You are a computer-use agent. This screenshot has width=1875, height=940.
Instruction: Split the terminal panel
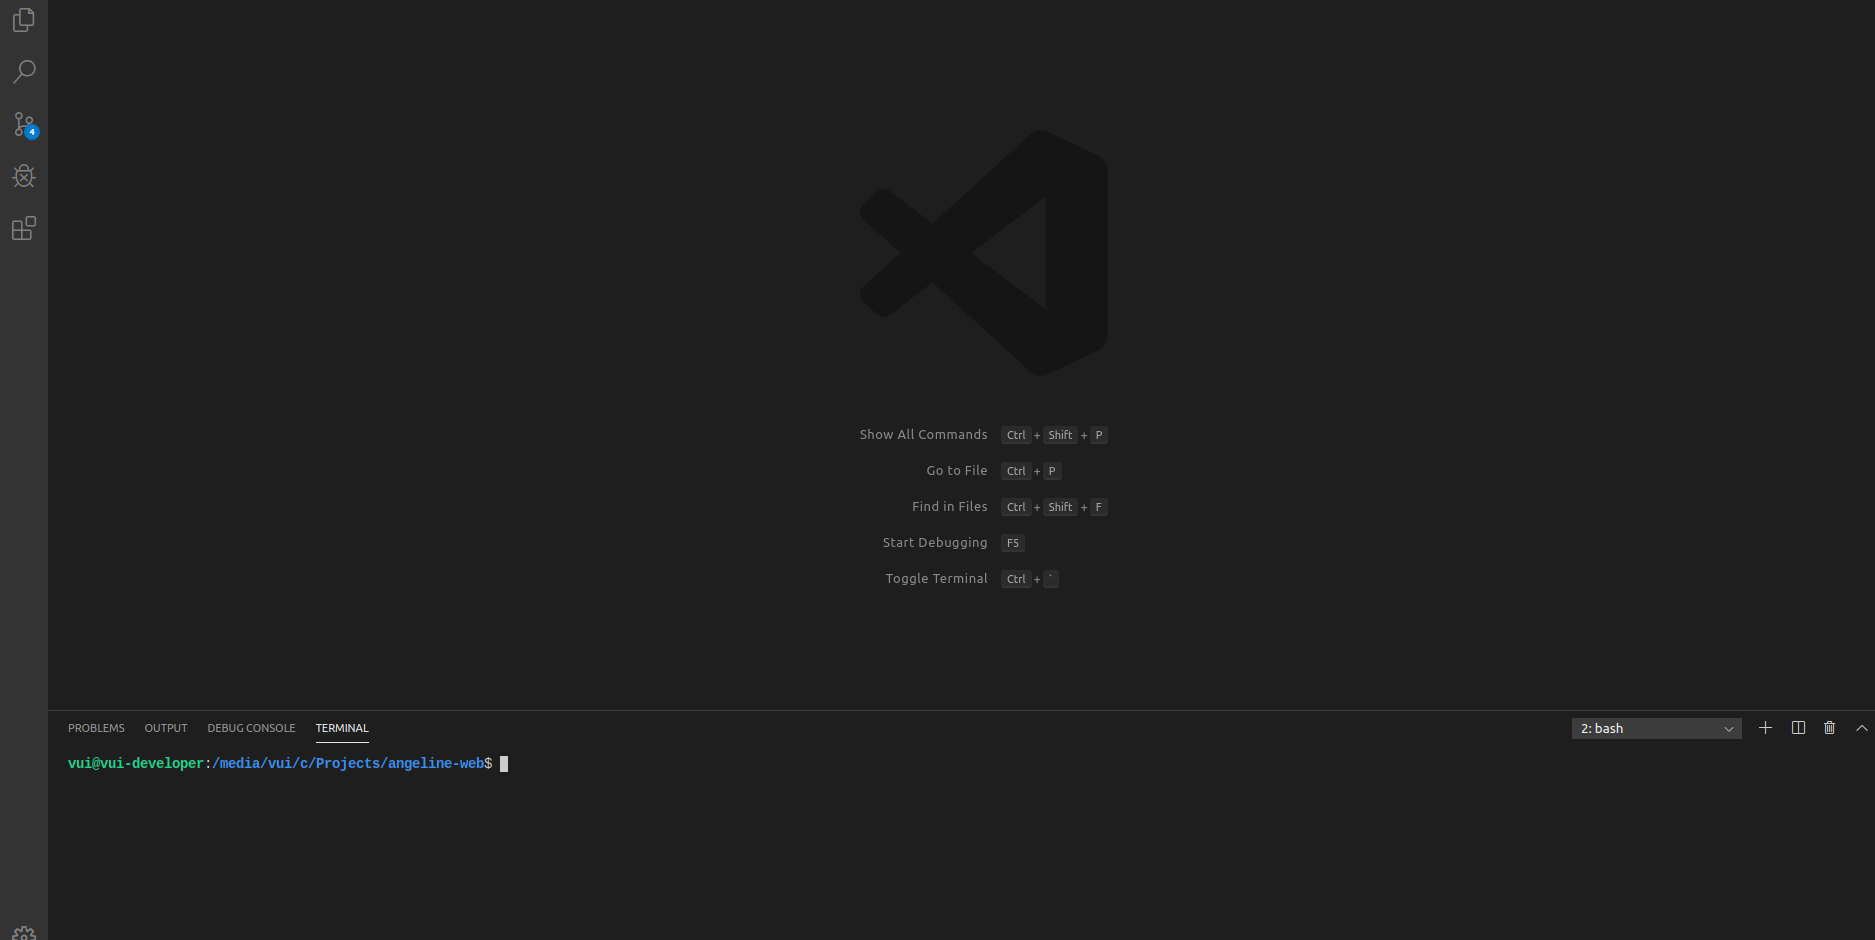(x=1798, y=728)
